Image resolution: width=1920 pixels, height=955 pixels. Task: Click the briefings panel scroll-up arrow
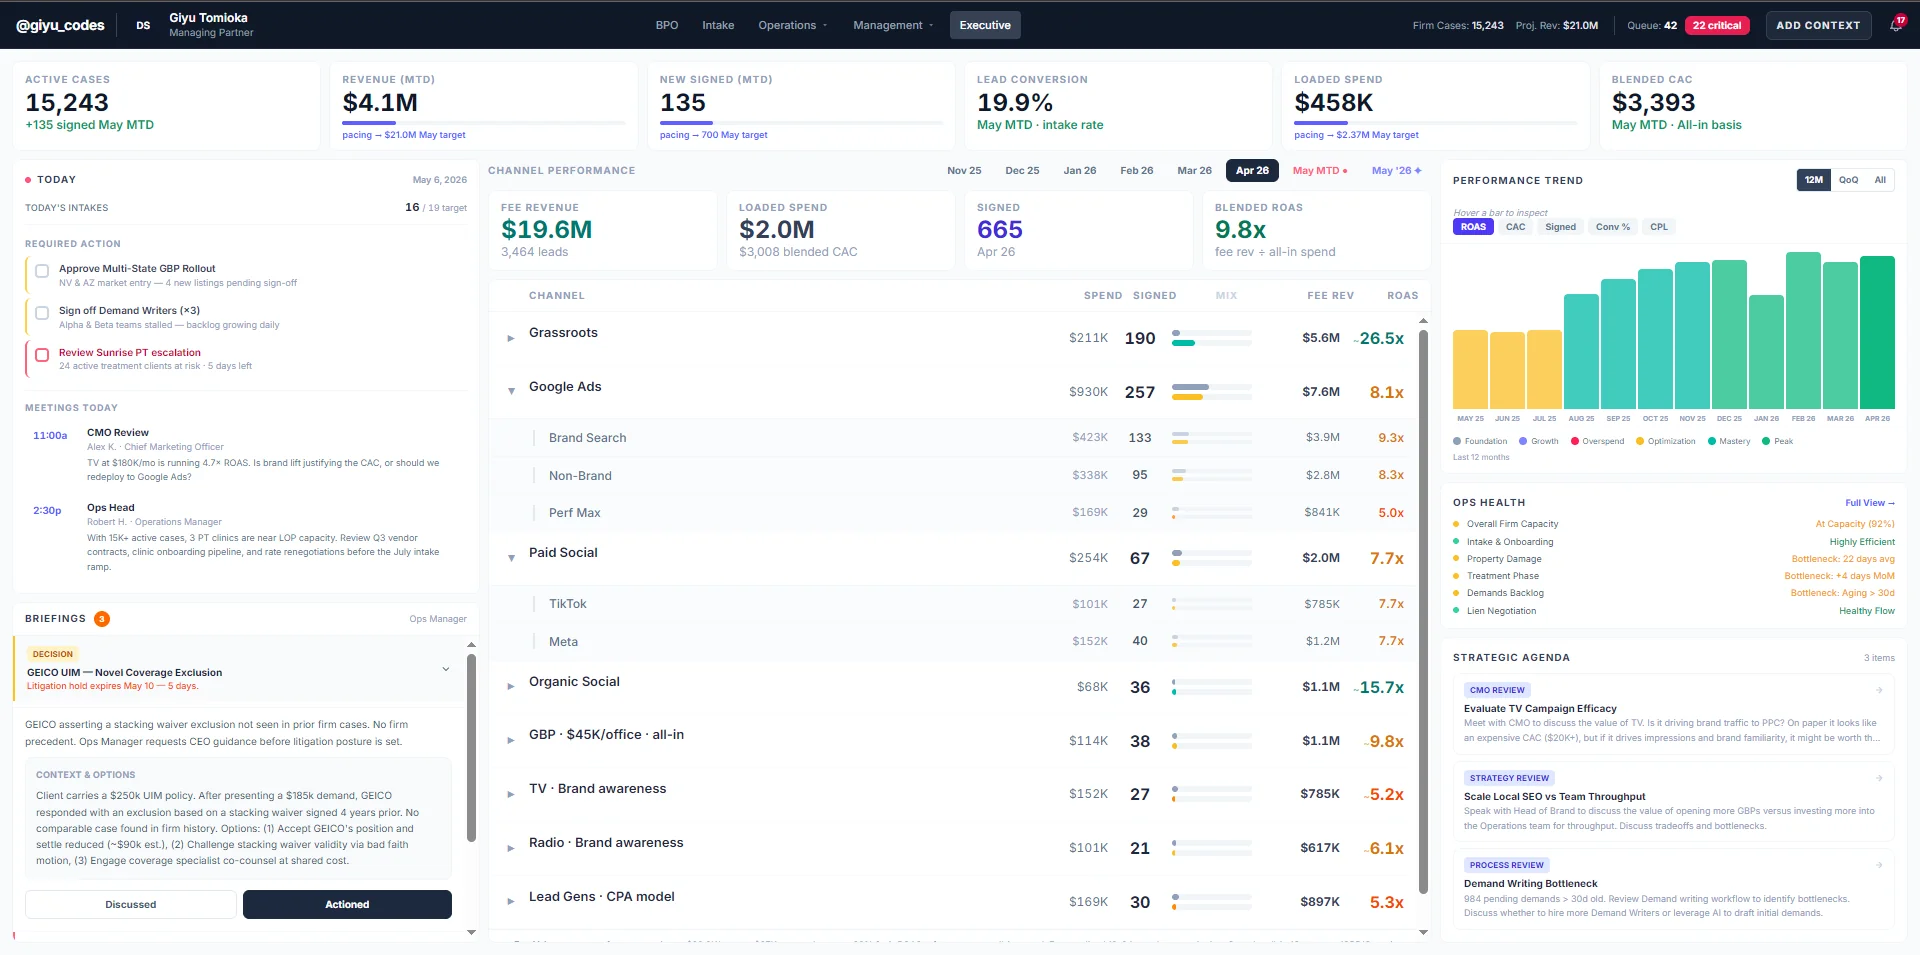(x=471, y=645)
